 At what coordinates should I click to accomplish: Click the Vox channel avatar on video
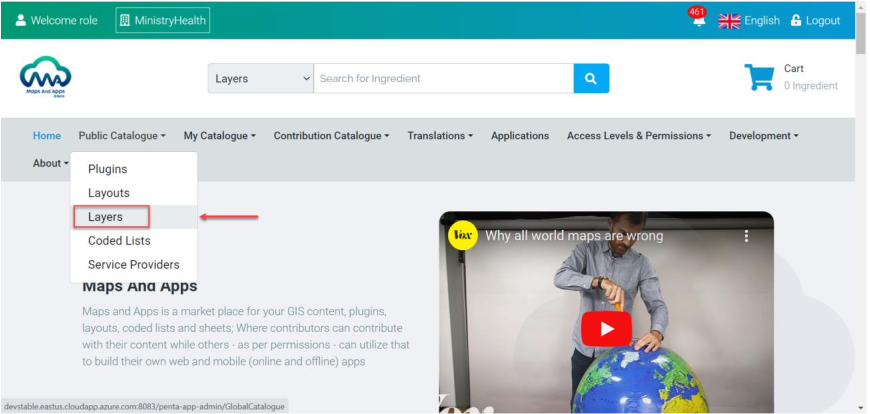point(463,235)
